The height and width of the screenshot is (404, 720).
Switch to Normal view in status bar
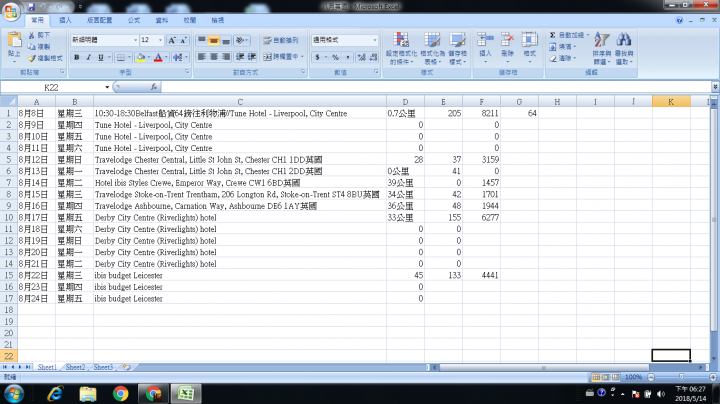tap(596, 377)
